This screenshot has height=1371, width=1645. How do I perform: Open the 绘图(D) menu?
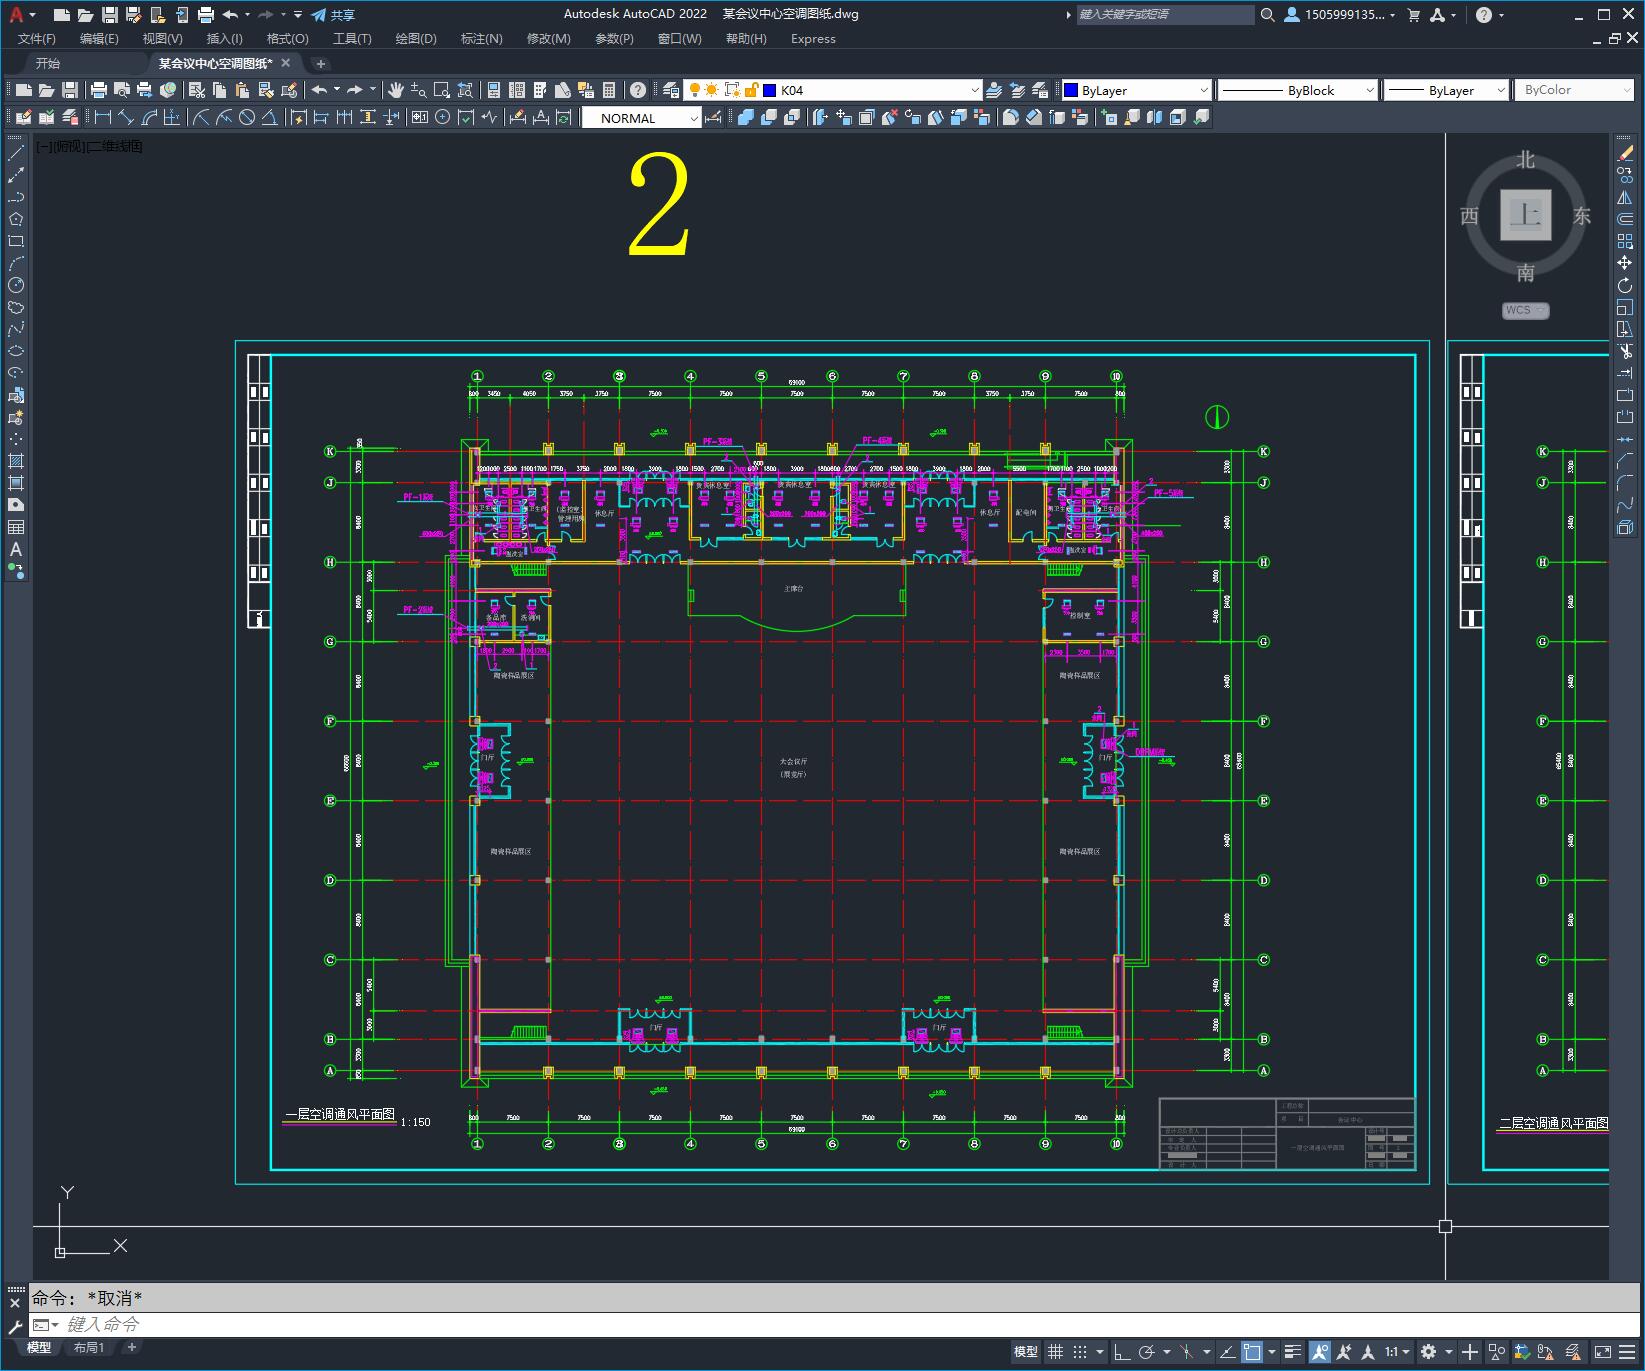click(416, 39)
